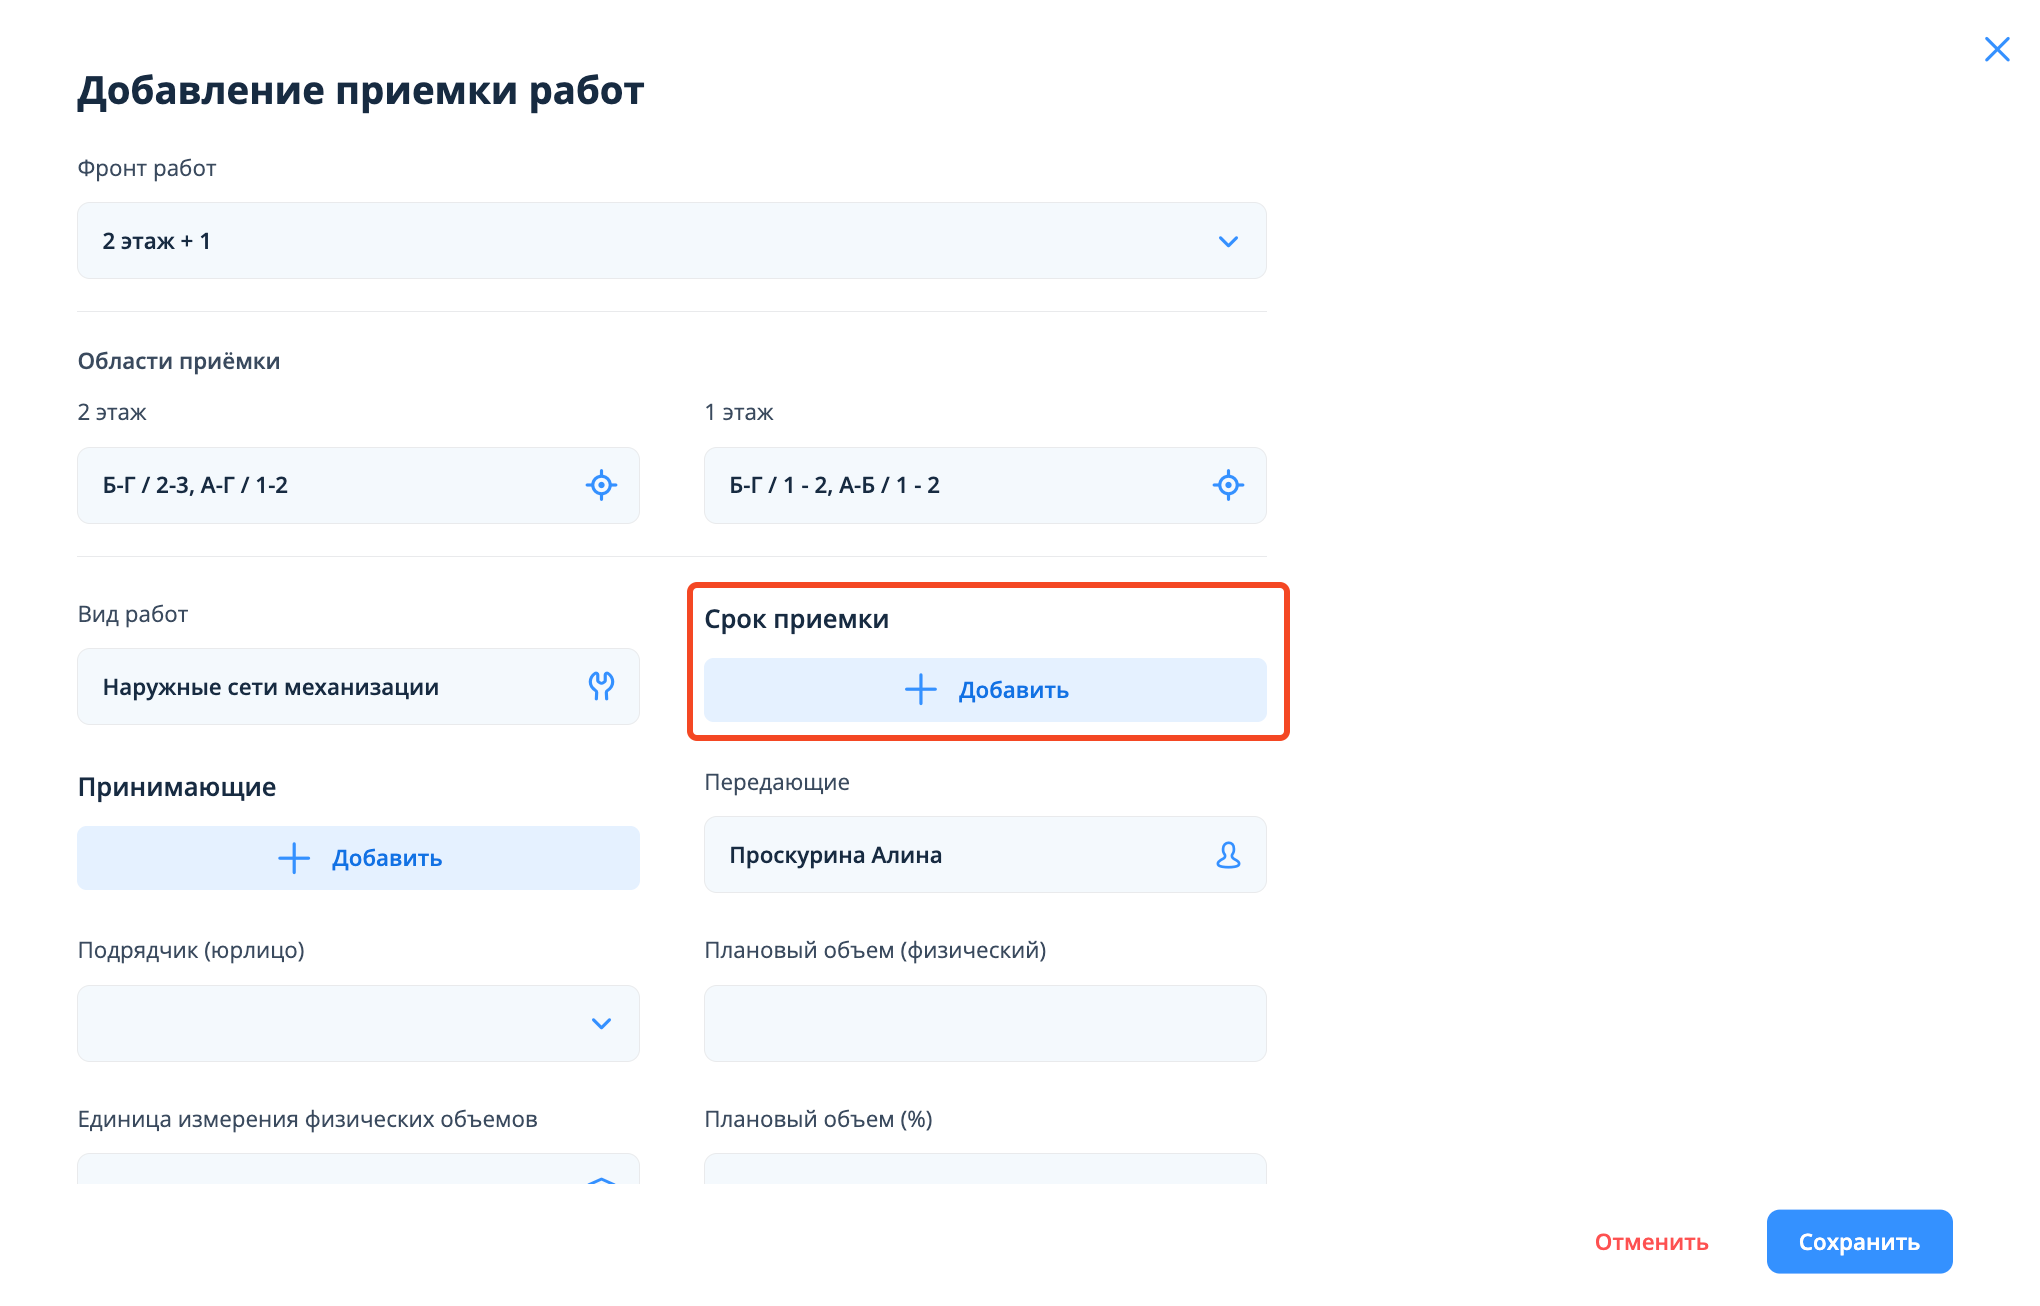The image size is (2040, 1306).
Task: Click the 1 этаж area field text
Action: pyautogui.click(x=834, y=485)
